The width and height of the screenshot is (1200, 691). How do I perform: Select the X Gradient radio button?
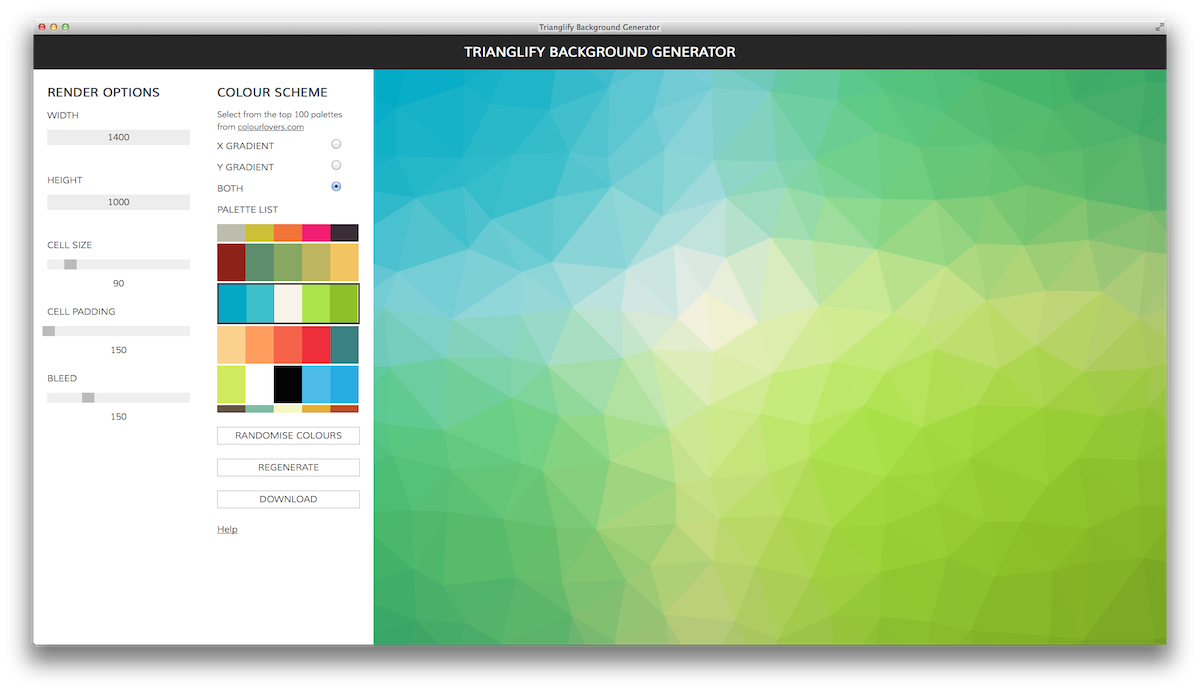click(336, 144)
